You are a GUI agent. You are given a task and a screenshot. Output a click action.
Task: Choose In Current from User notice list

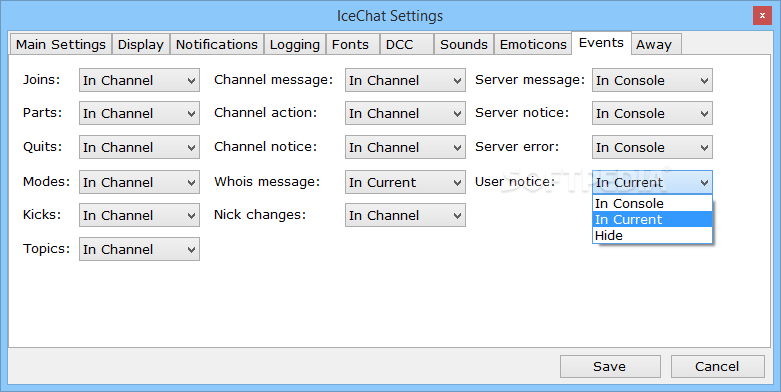[652, 219]
